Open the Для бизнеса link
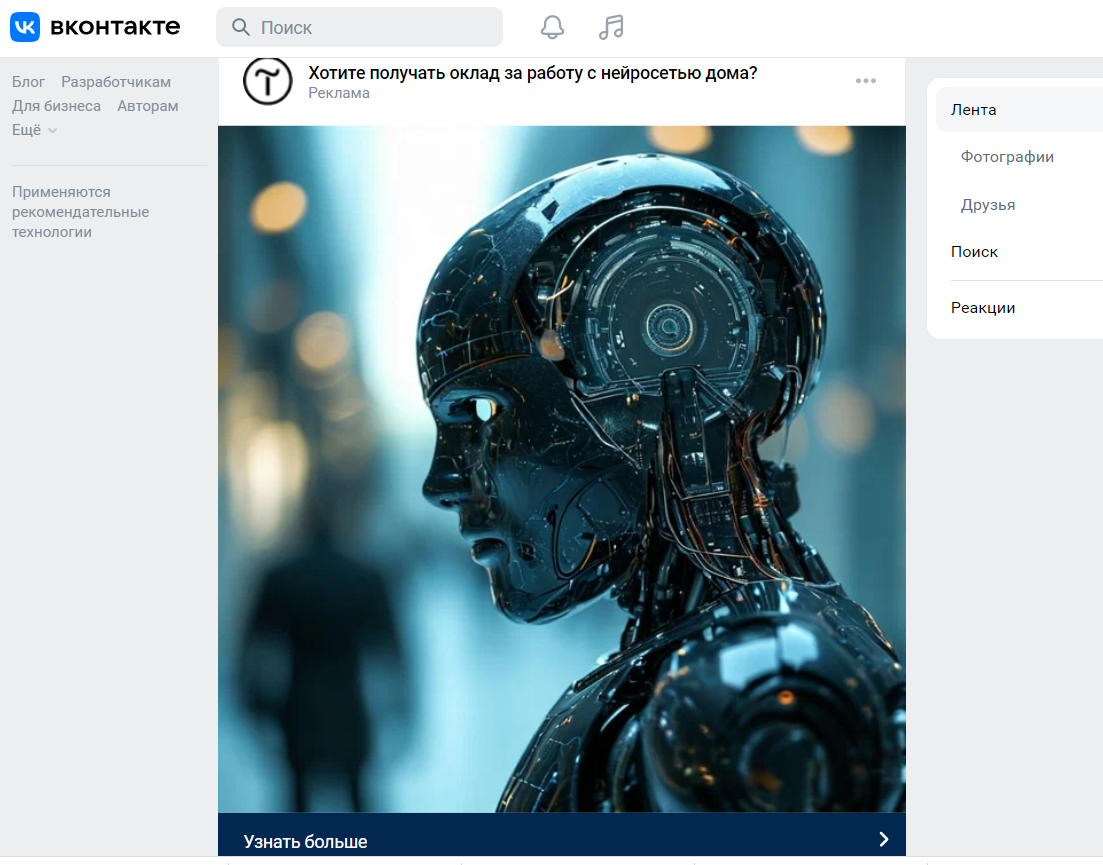This screenshot has height=865, width=1103. click(x=56, y=105)
